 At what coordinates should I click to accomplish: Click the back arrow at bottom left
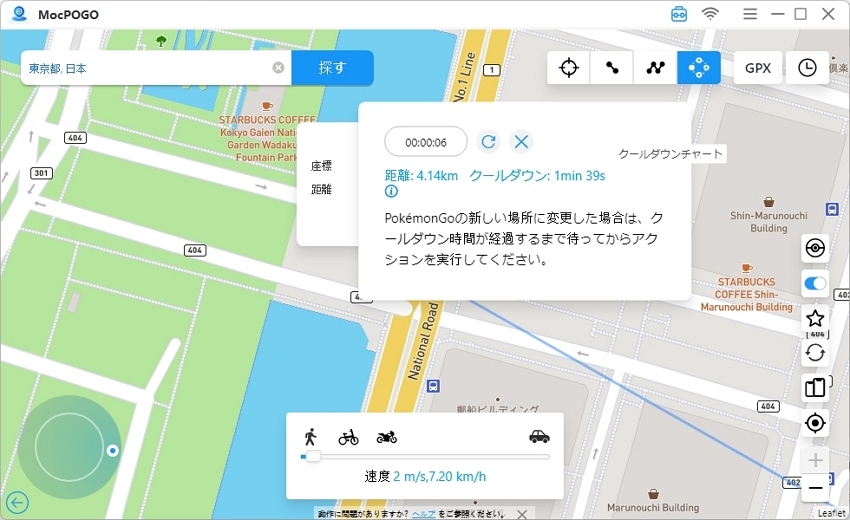[x=17, y=503]
